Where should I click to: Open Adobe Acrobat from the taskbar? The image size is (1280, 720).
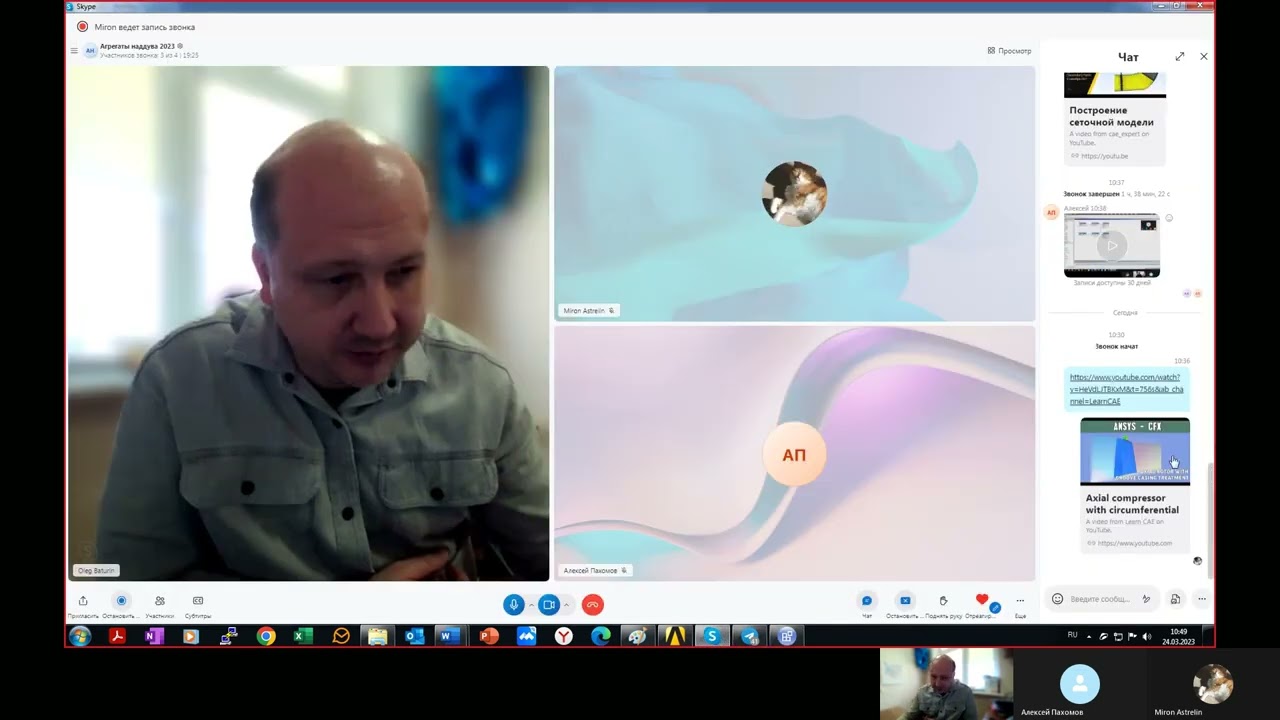click(117, 636)
